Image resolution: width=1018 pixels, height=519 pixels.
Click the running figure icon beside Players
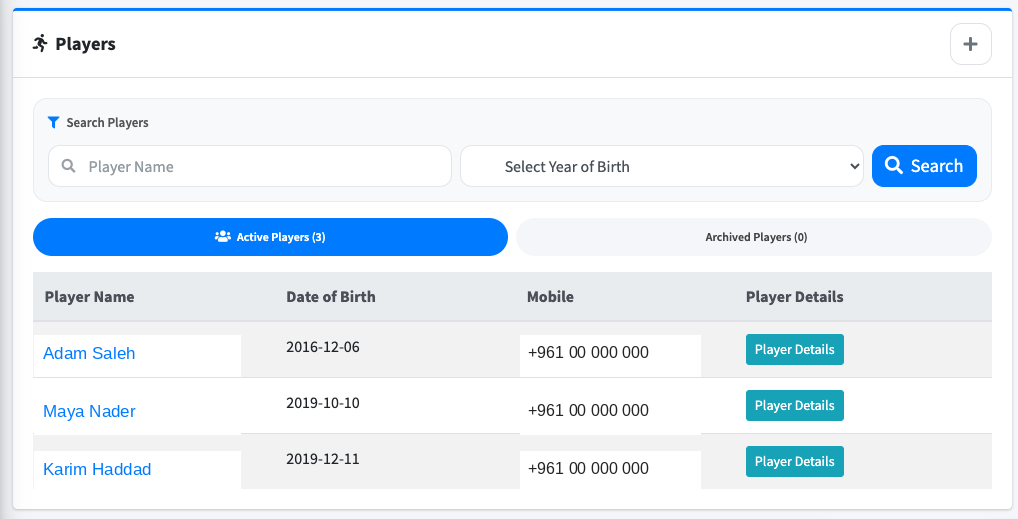click(40, 44)
